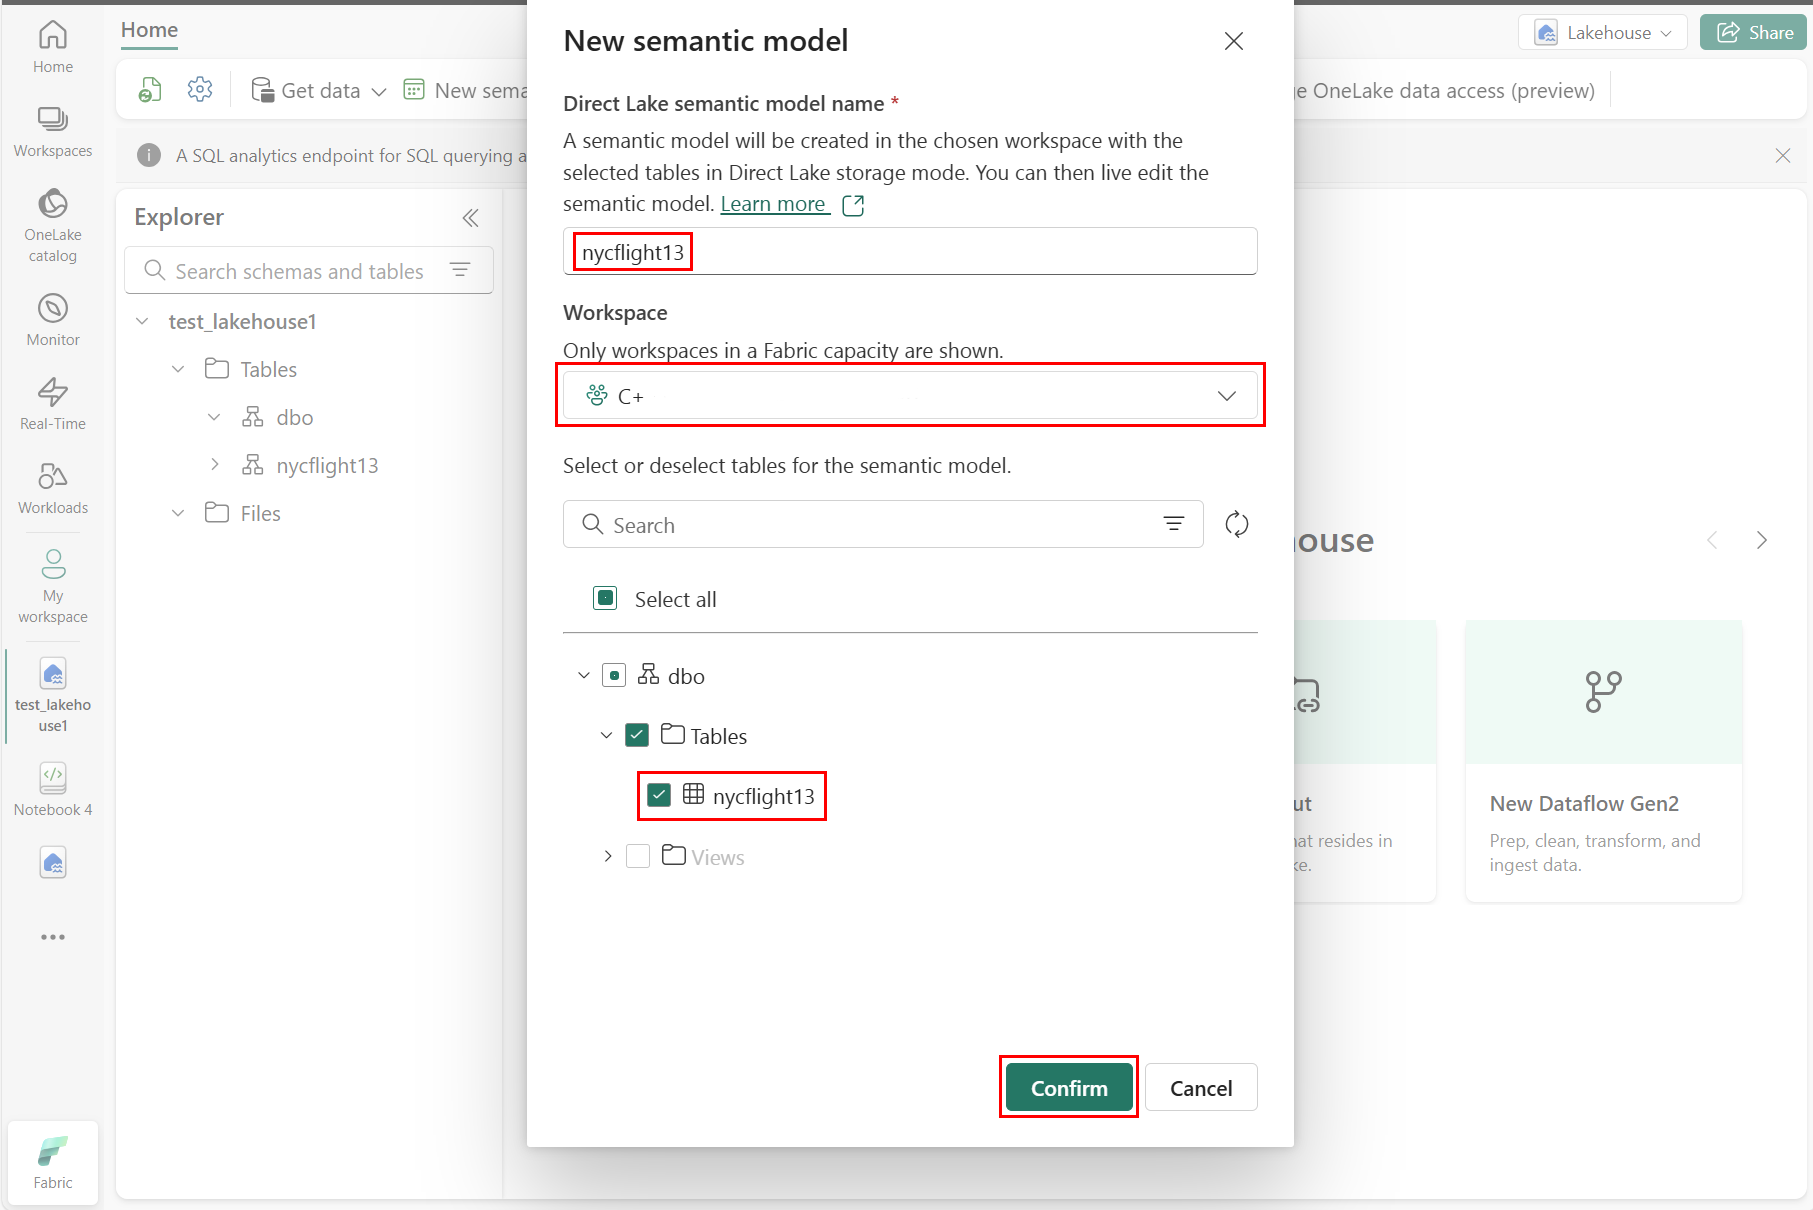Toggle the Select all checkbox
1813x1210 pixels.
605,598
